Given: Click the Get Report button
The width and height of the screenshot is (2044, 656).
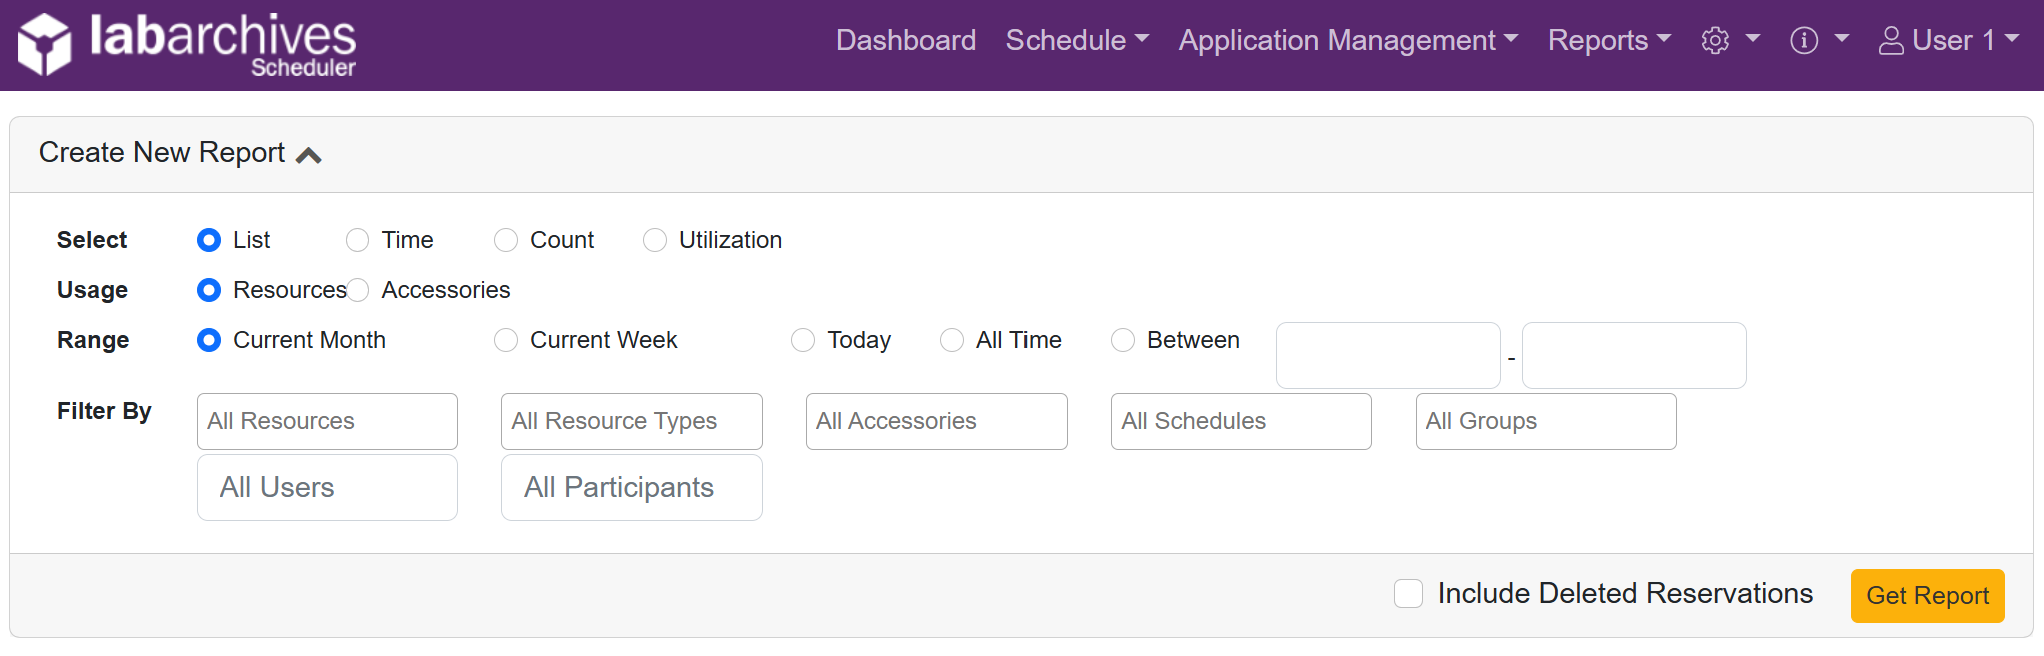Looking at the screenshot, I should click(x=1926, y=596).
